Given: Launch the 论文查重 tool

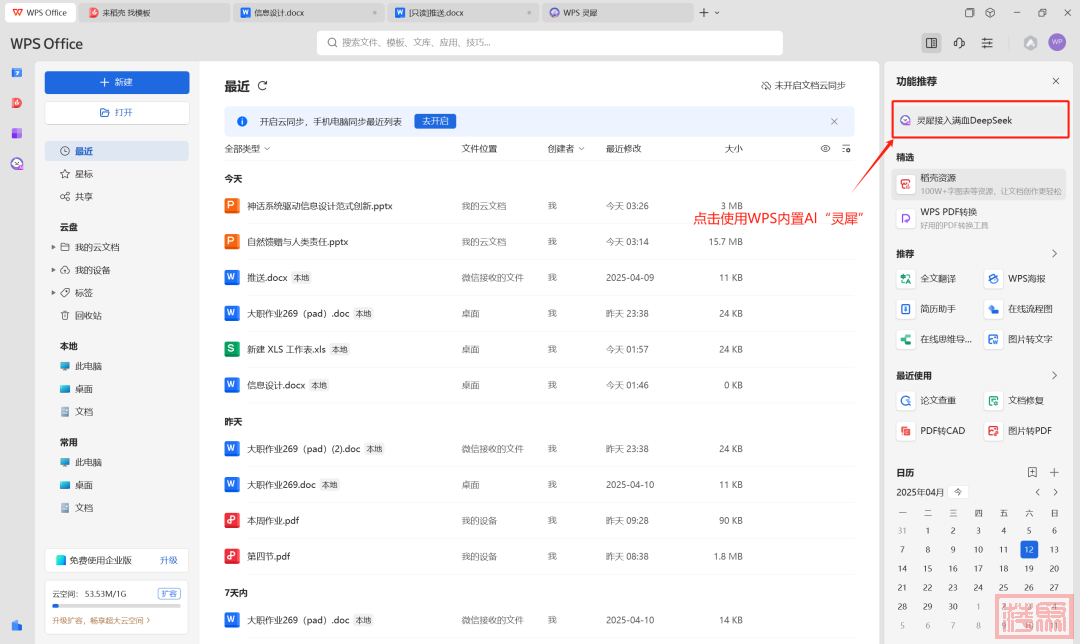Looking at the screenshot, I should (928, 400).
